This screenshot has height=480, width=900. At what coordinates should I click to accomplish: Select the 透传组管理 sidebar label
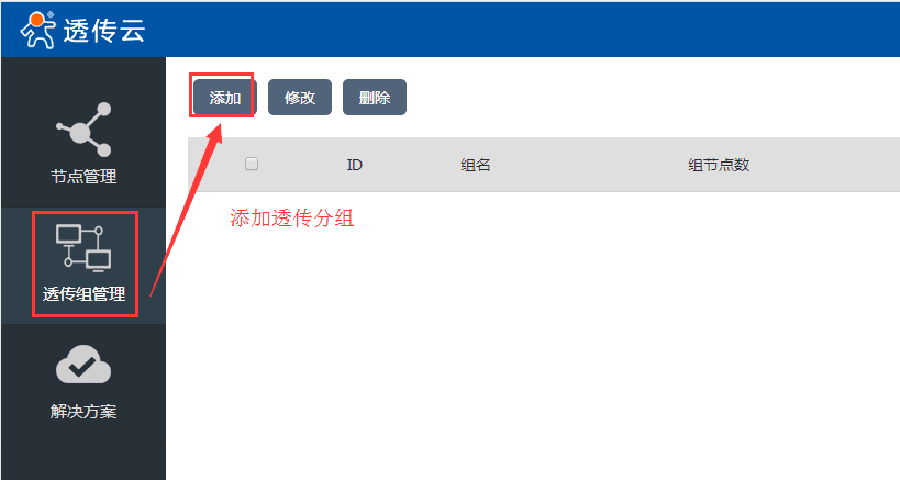click(x=84, y=294)
